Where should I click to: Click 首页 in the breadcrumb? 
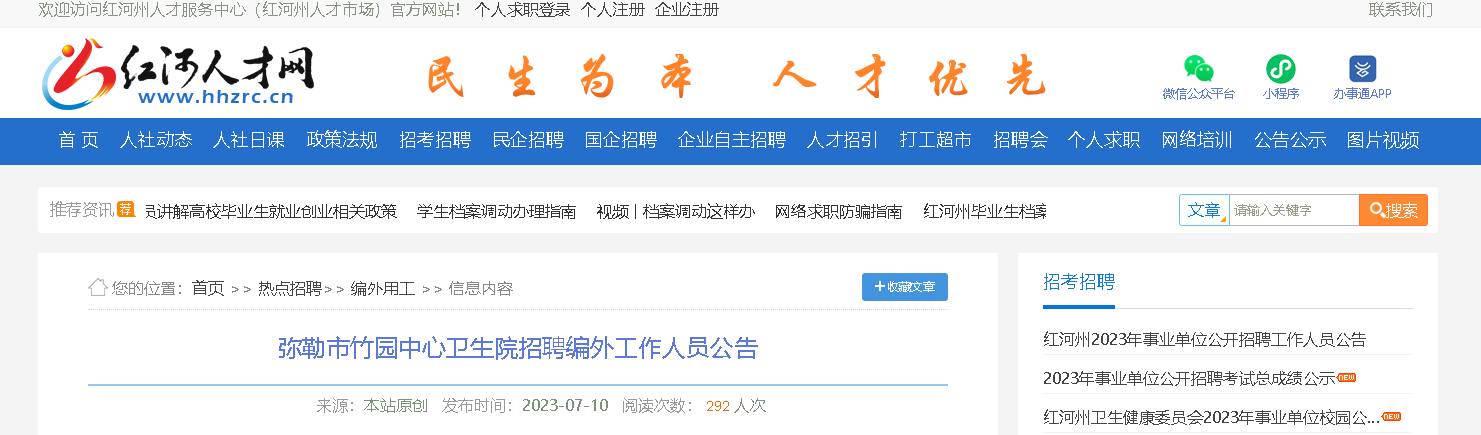coord(208,288)
